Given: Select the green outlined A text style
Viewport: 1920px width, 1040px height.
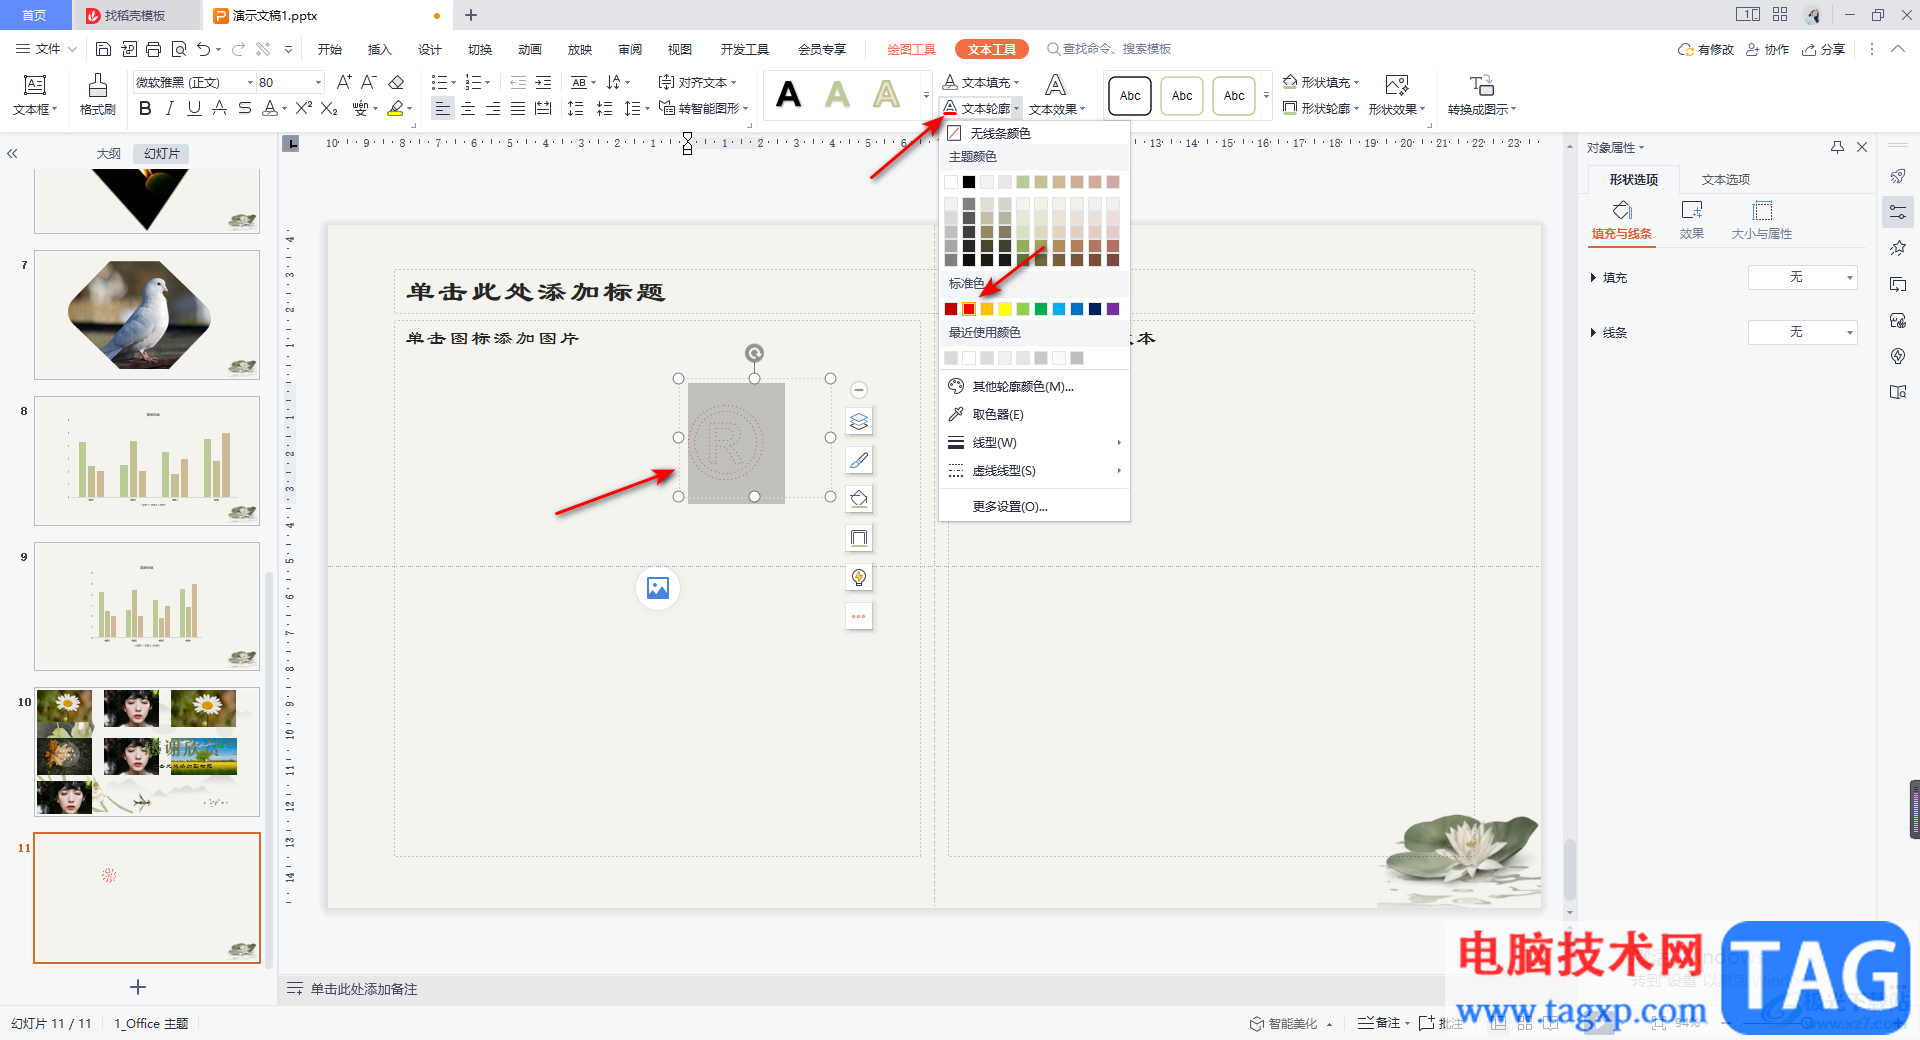Looking at the screenshot, I should pyautogui.click(x=838, y=95).
